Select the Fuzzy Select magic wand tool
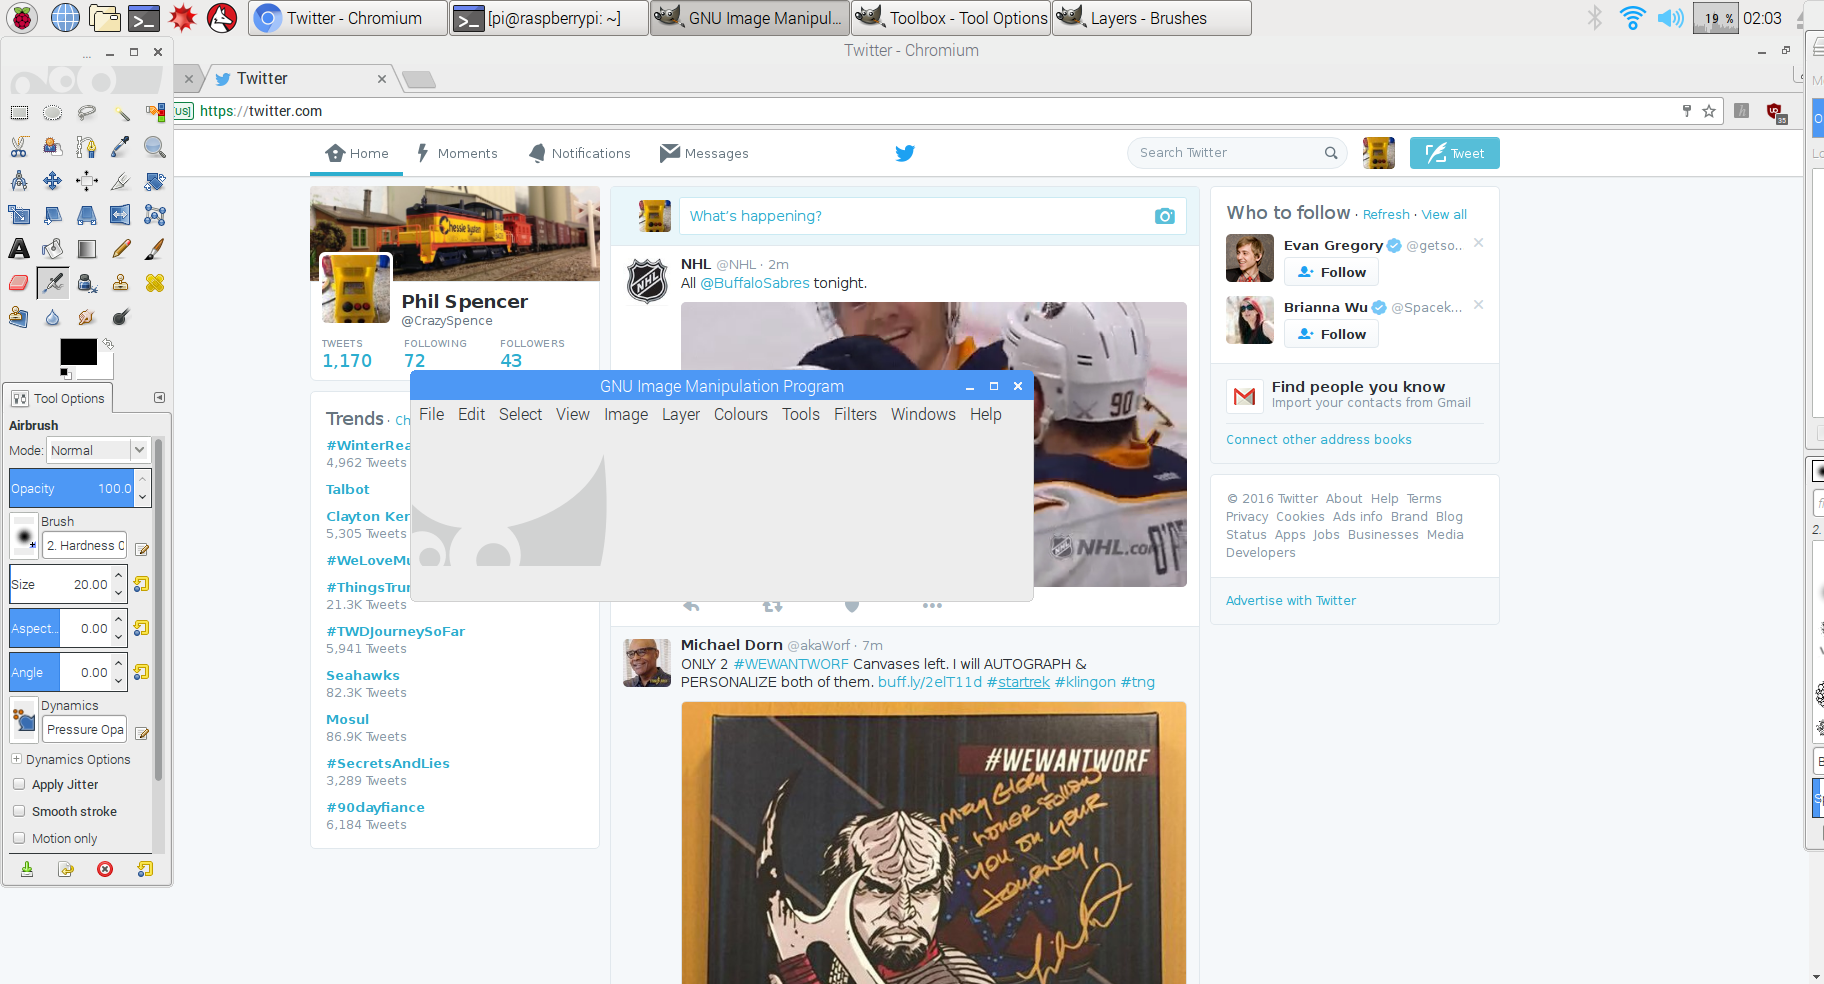 pyautogui.click(x=121, y=113)
